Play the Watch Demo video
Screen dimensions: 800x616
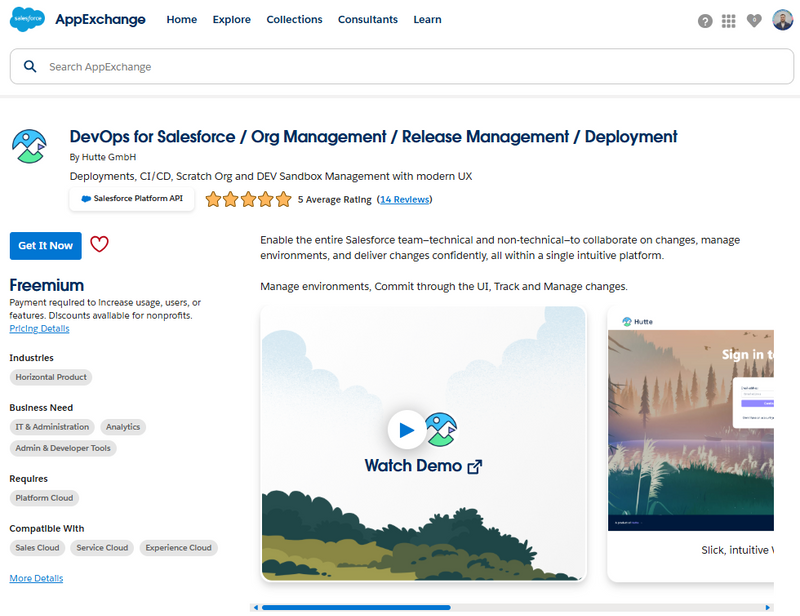point(407,430)
